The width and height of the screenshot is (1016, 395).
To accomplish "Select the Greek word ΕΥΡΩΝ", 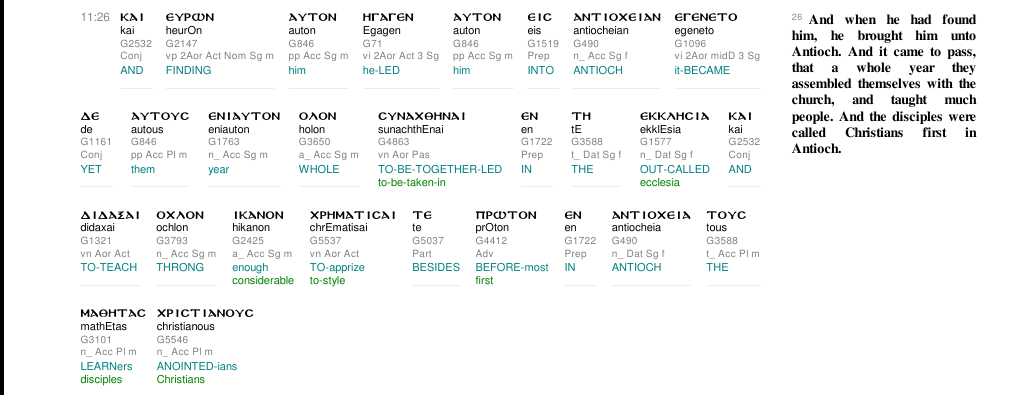I will click(190, 17).
